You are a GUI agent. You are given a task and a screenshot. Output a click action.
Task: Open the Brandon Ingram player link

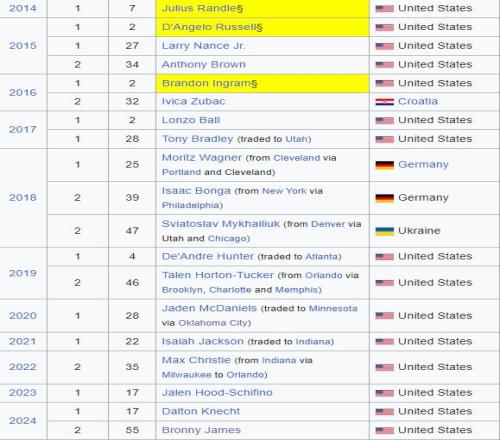[x=207, y=83]
